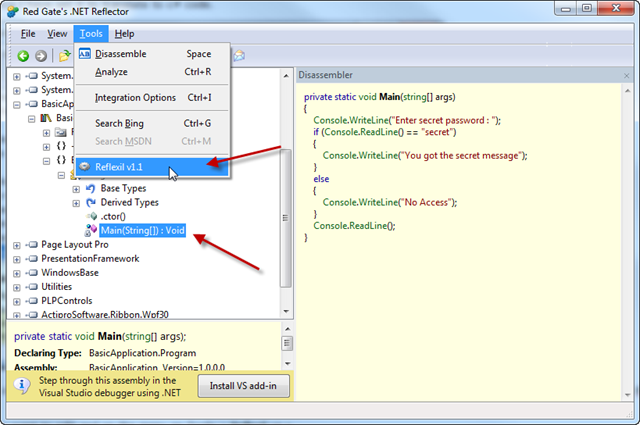640x425 pixels.
Task: Click the Base Types undo-arrow icon
Action: tap(91, 188)
